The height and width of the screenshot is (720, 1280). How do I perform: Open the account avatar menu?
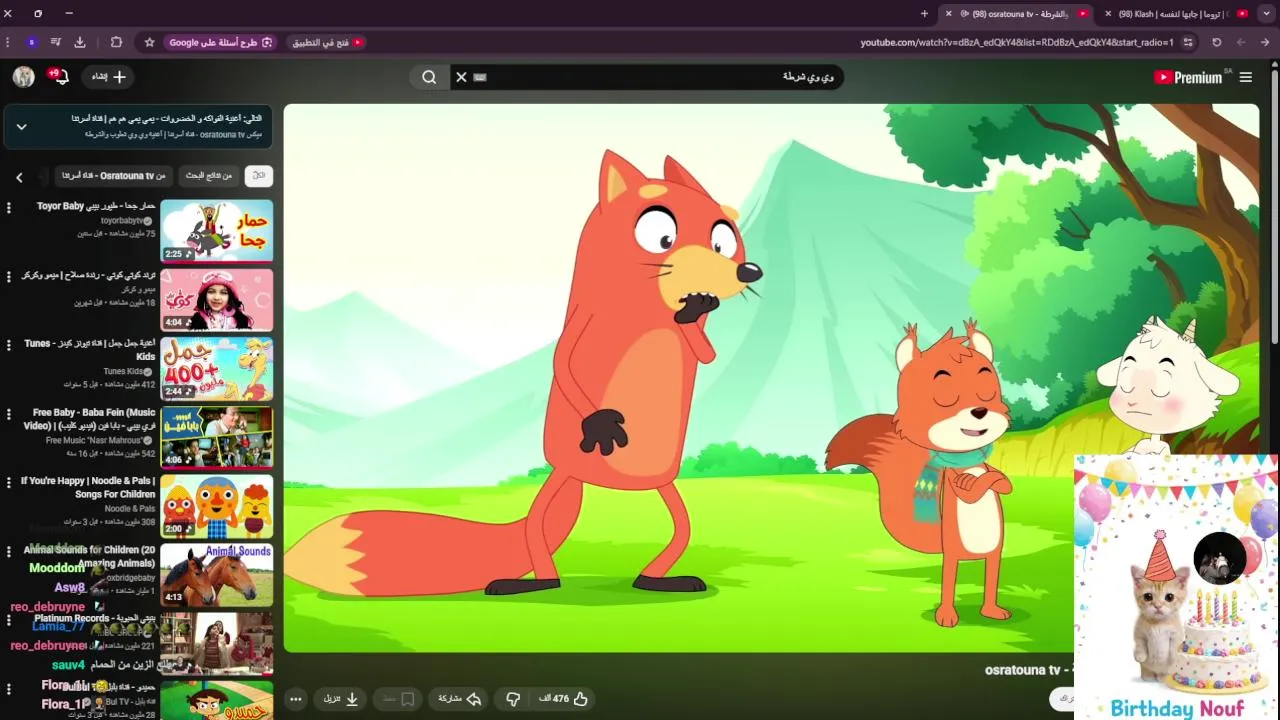coord(24,77)
